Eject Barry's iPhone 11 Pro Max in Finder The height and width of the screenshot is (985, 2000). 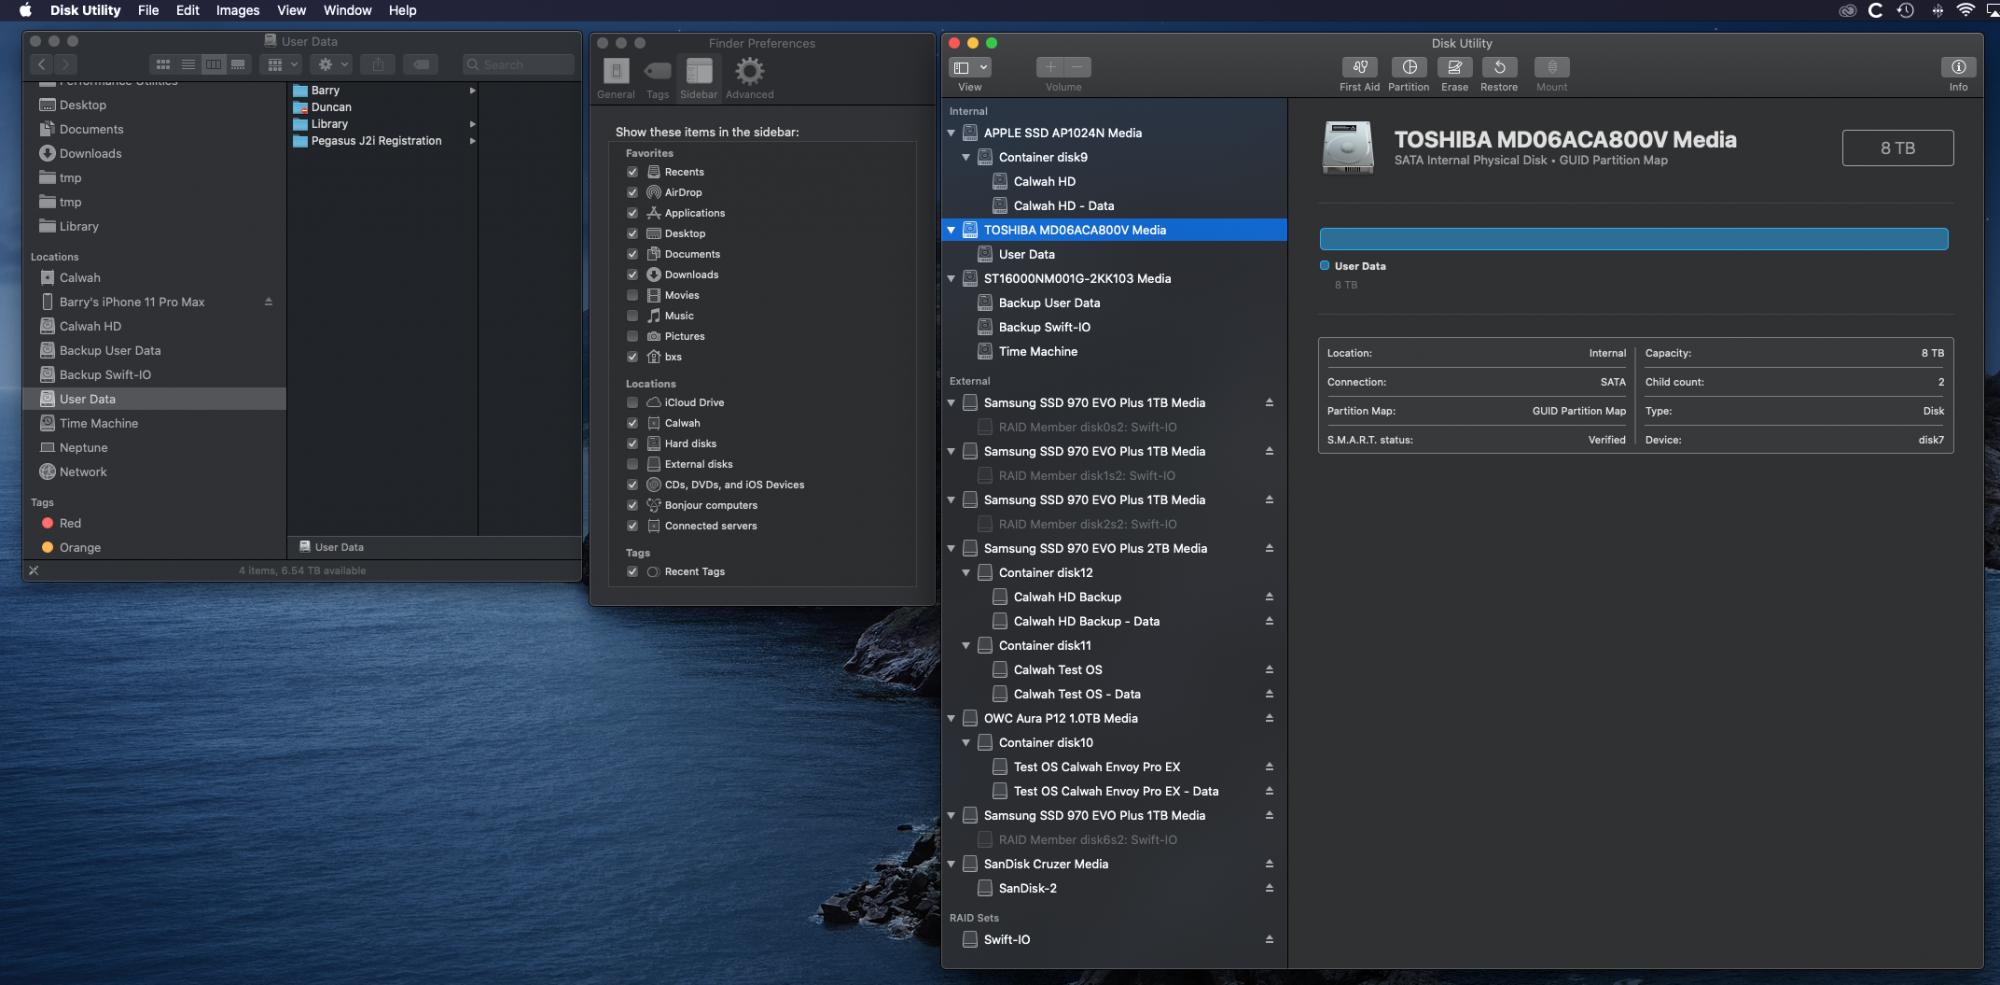coord(268,302)
